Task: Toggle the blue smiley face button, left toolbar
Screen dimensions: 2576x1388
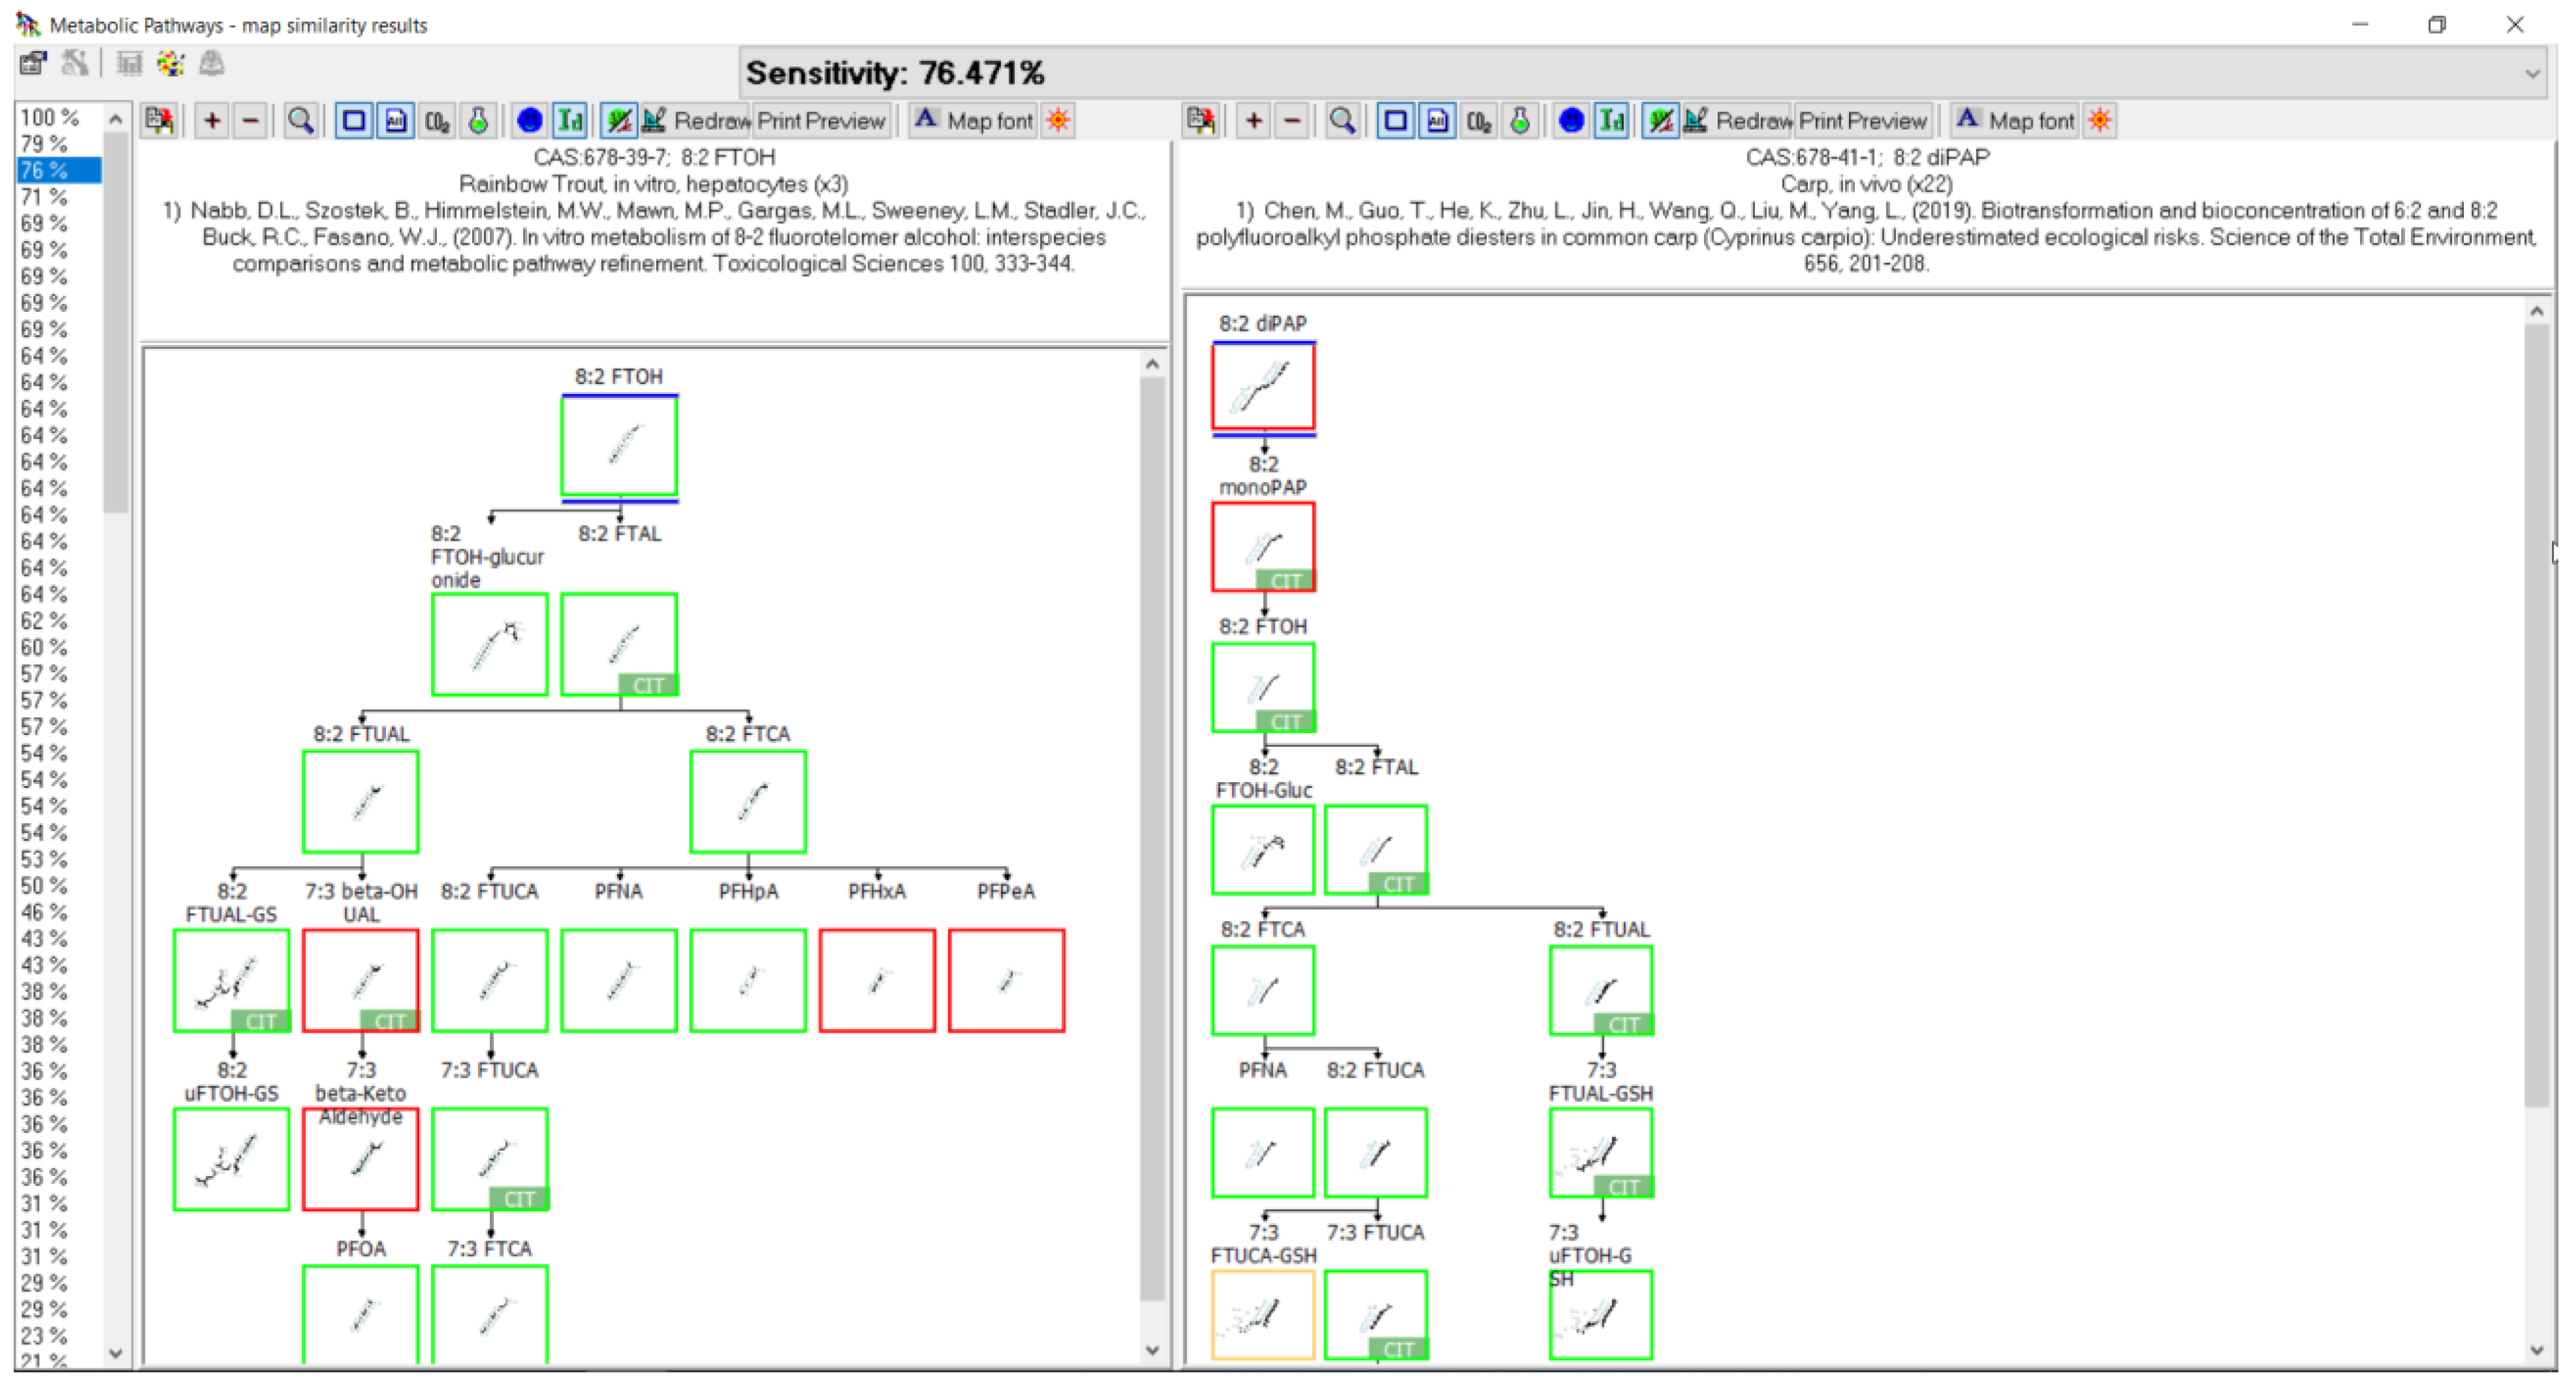Action: coord(530,121)
